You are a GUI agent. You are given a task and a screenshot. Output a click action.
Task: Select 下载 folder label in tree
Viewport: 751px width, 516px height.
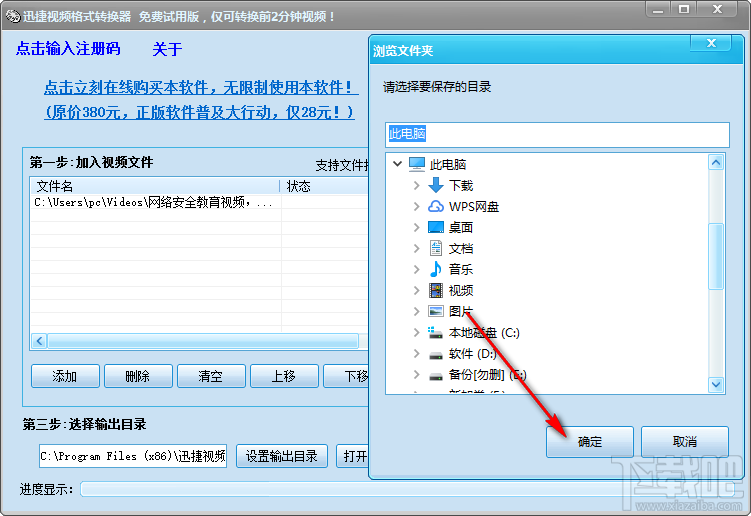pos(461,185)
